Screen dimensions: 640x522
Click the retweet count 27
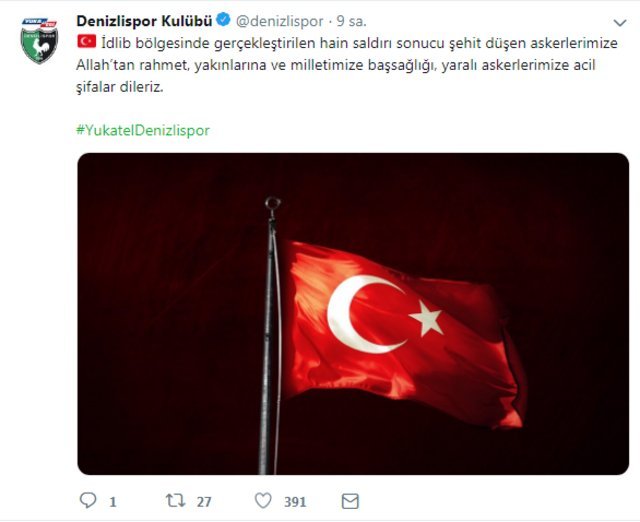204,502
